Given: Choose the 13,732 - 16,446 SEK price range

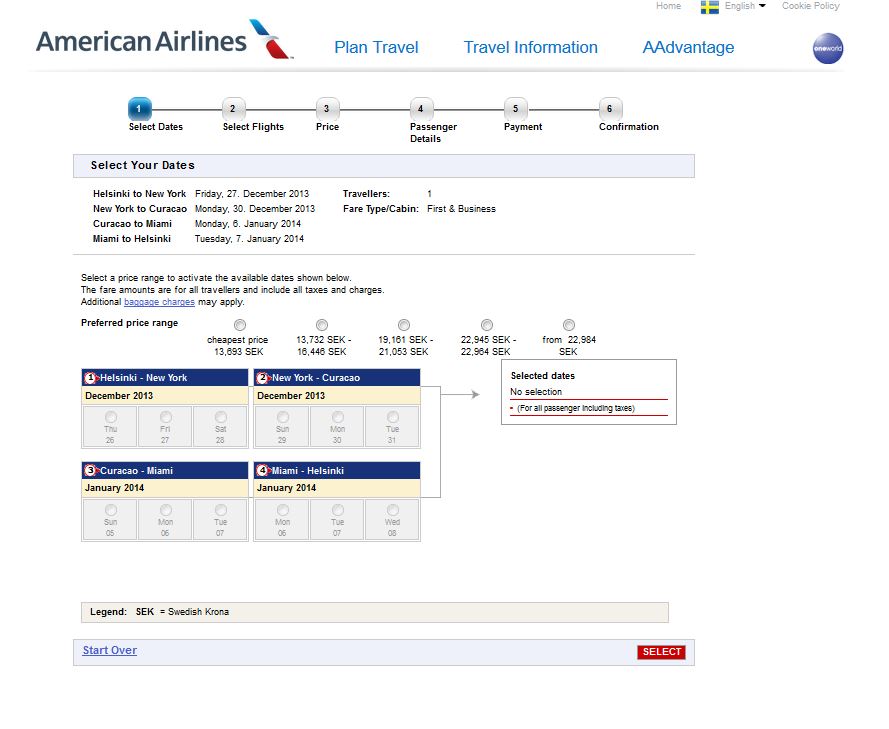Looking at the screenshot, I should 322,325.
